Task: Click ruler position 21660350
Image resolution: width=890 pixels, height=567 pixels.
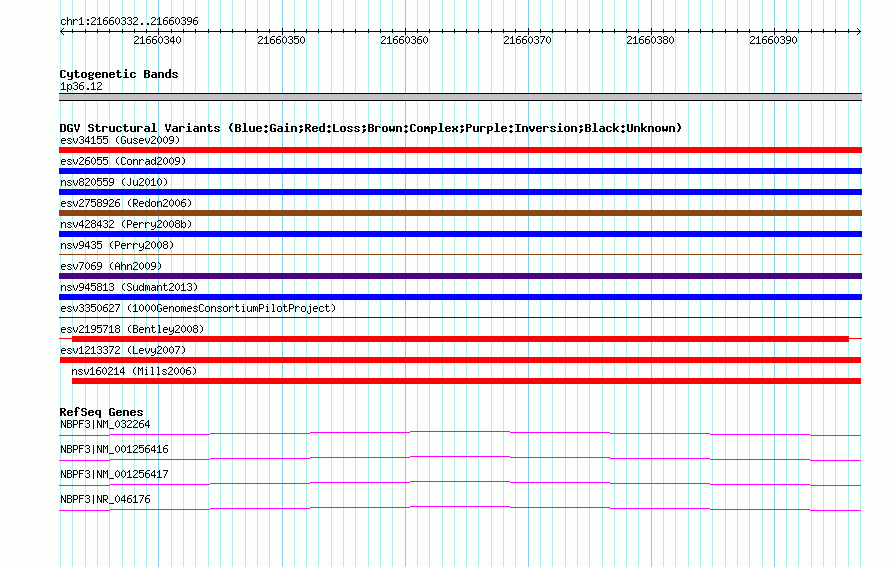Action: click(x=281, y=40)
